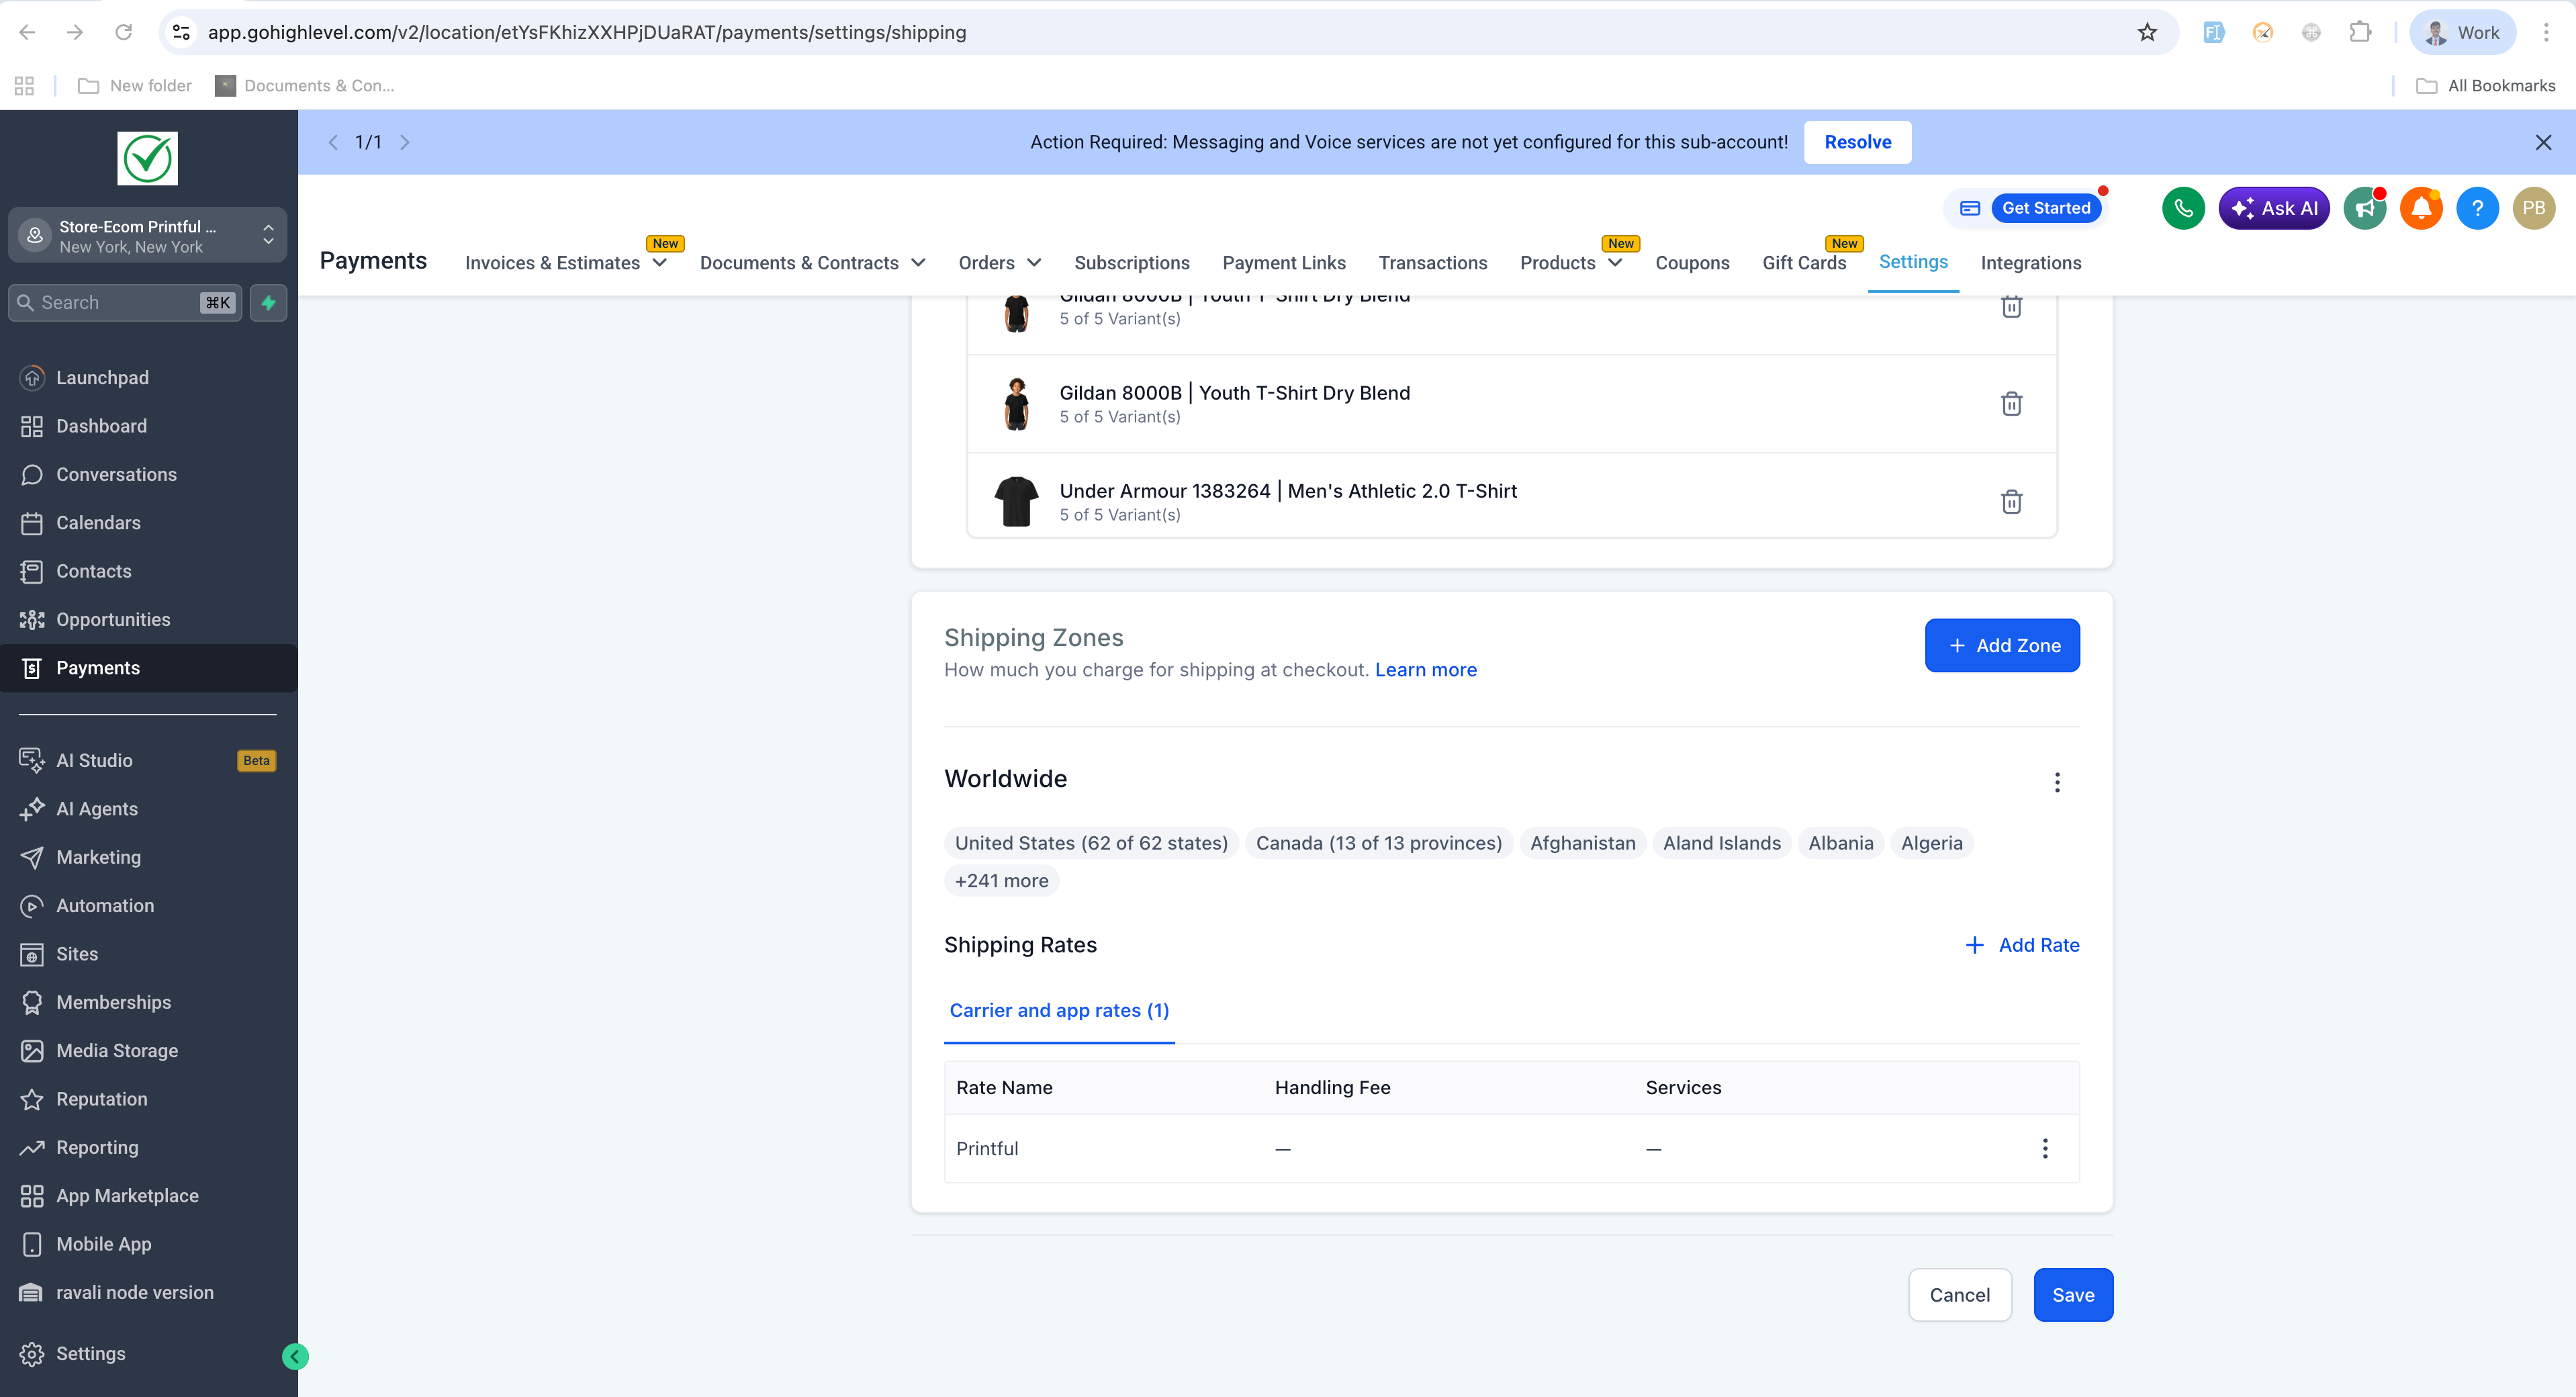Click the green phone dialer icon

[x=2182, y=208]
